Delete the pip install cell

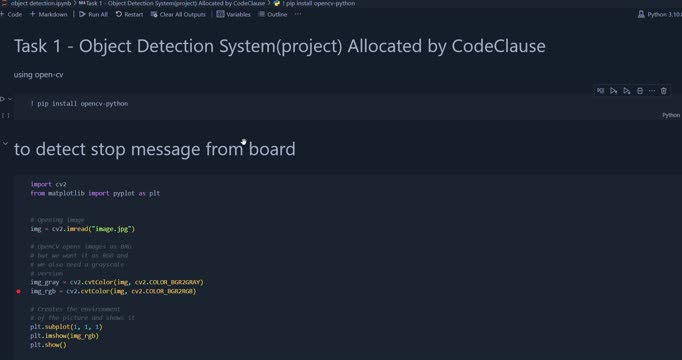663,91
